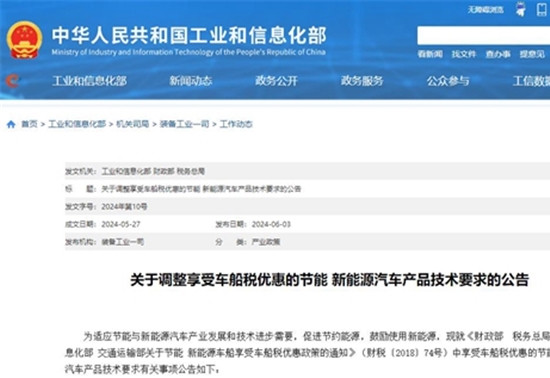The height and width of the screenshot is (378, 550).
Task: Open the 公众参与 navigation menu
Action: [x=448, y=81]
